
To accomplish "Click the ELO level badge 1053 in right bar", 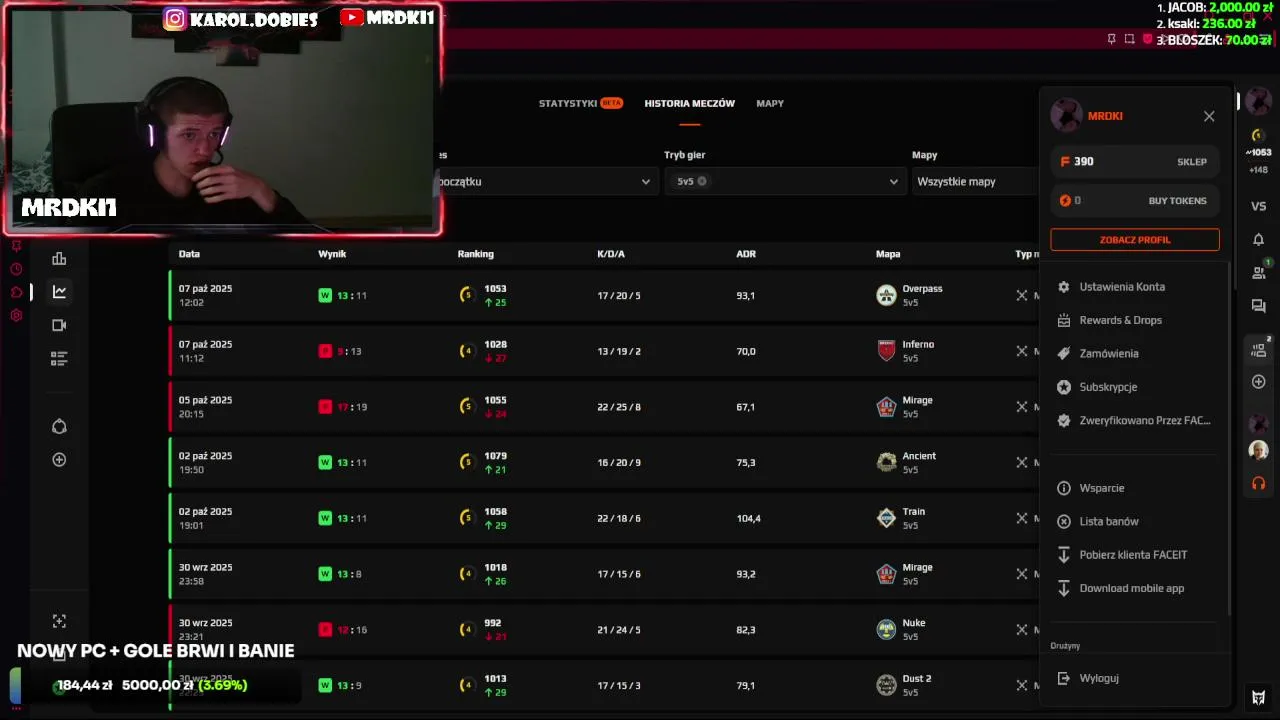I will (x=1259, y=144).
